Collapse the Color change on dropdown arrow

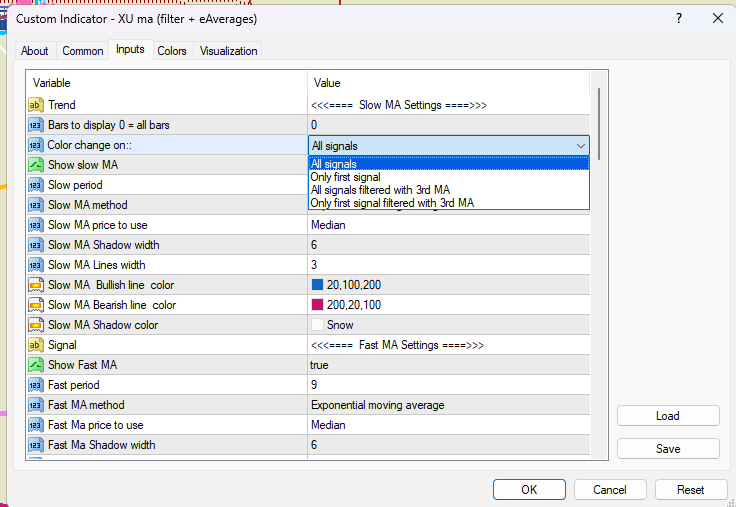[581, 146]
